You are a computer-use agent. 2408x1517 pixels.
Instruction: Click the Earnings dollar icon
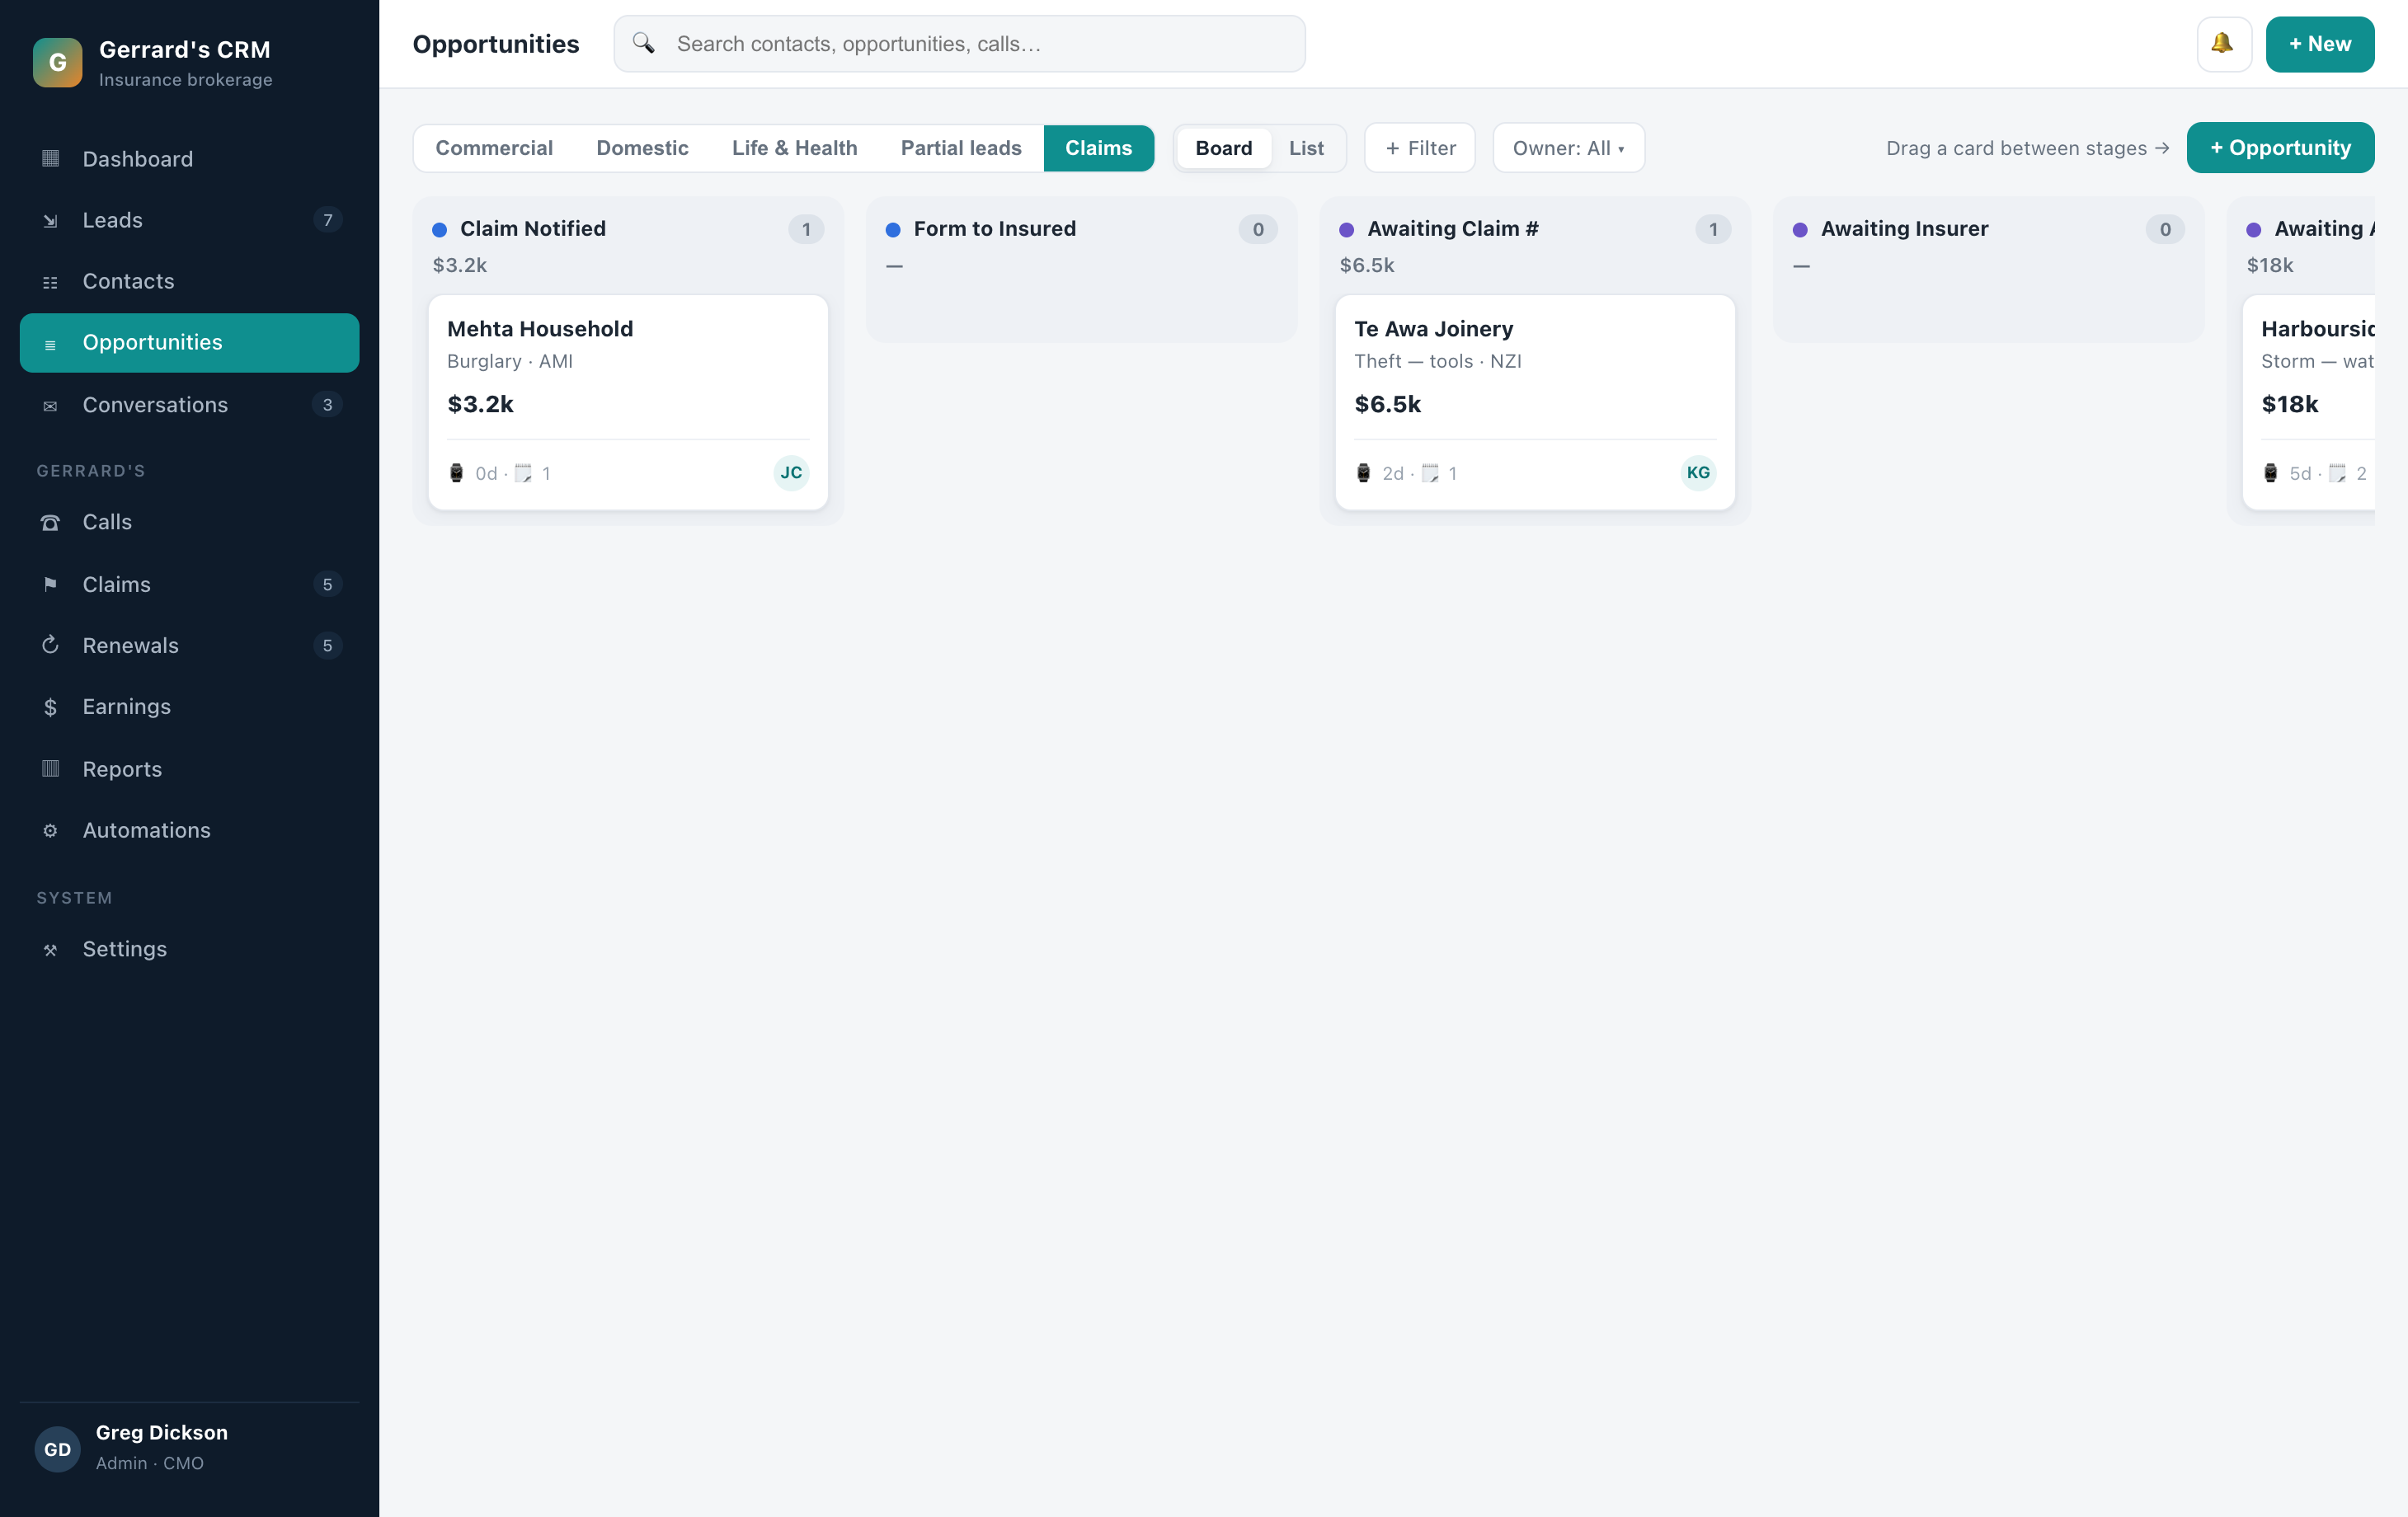[x=50, y=707]
